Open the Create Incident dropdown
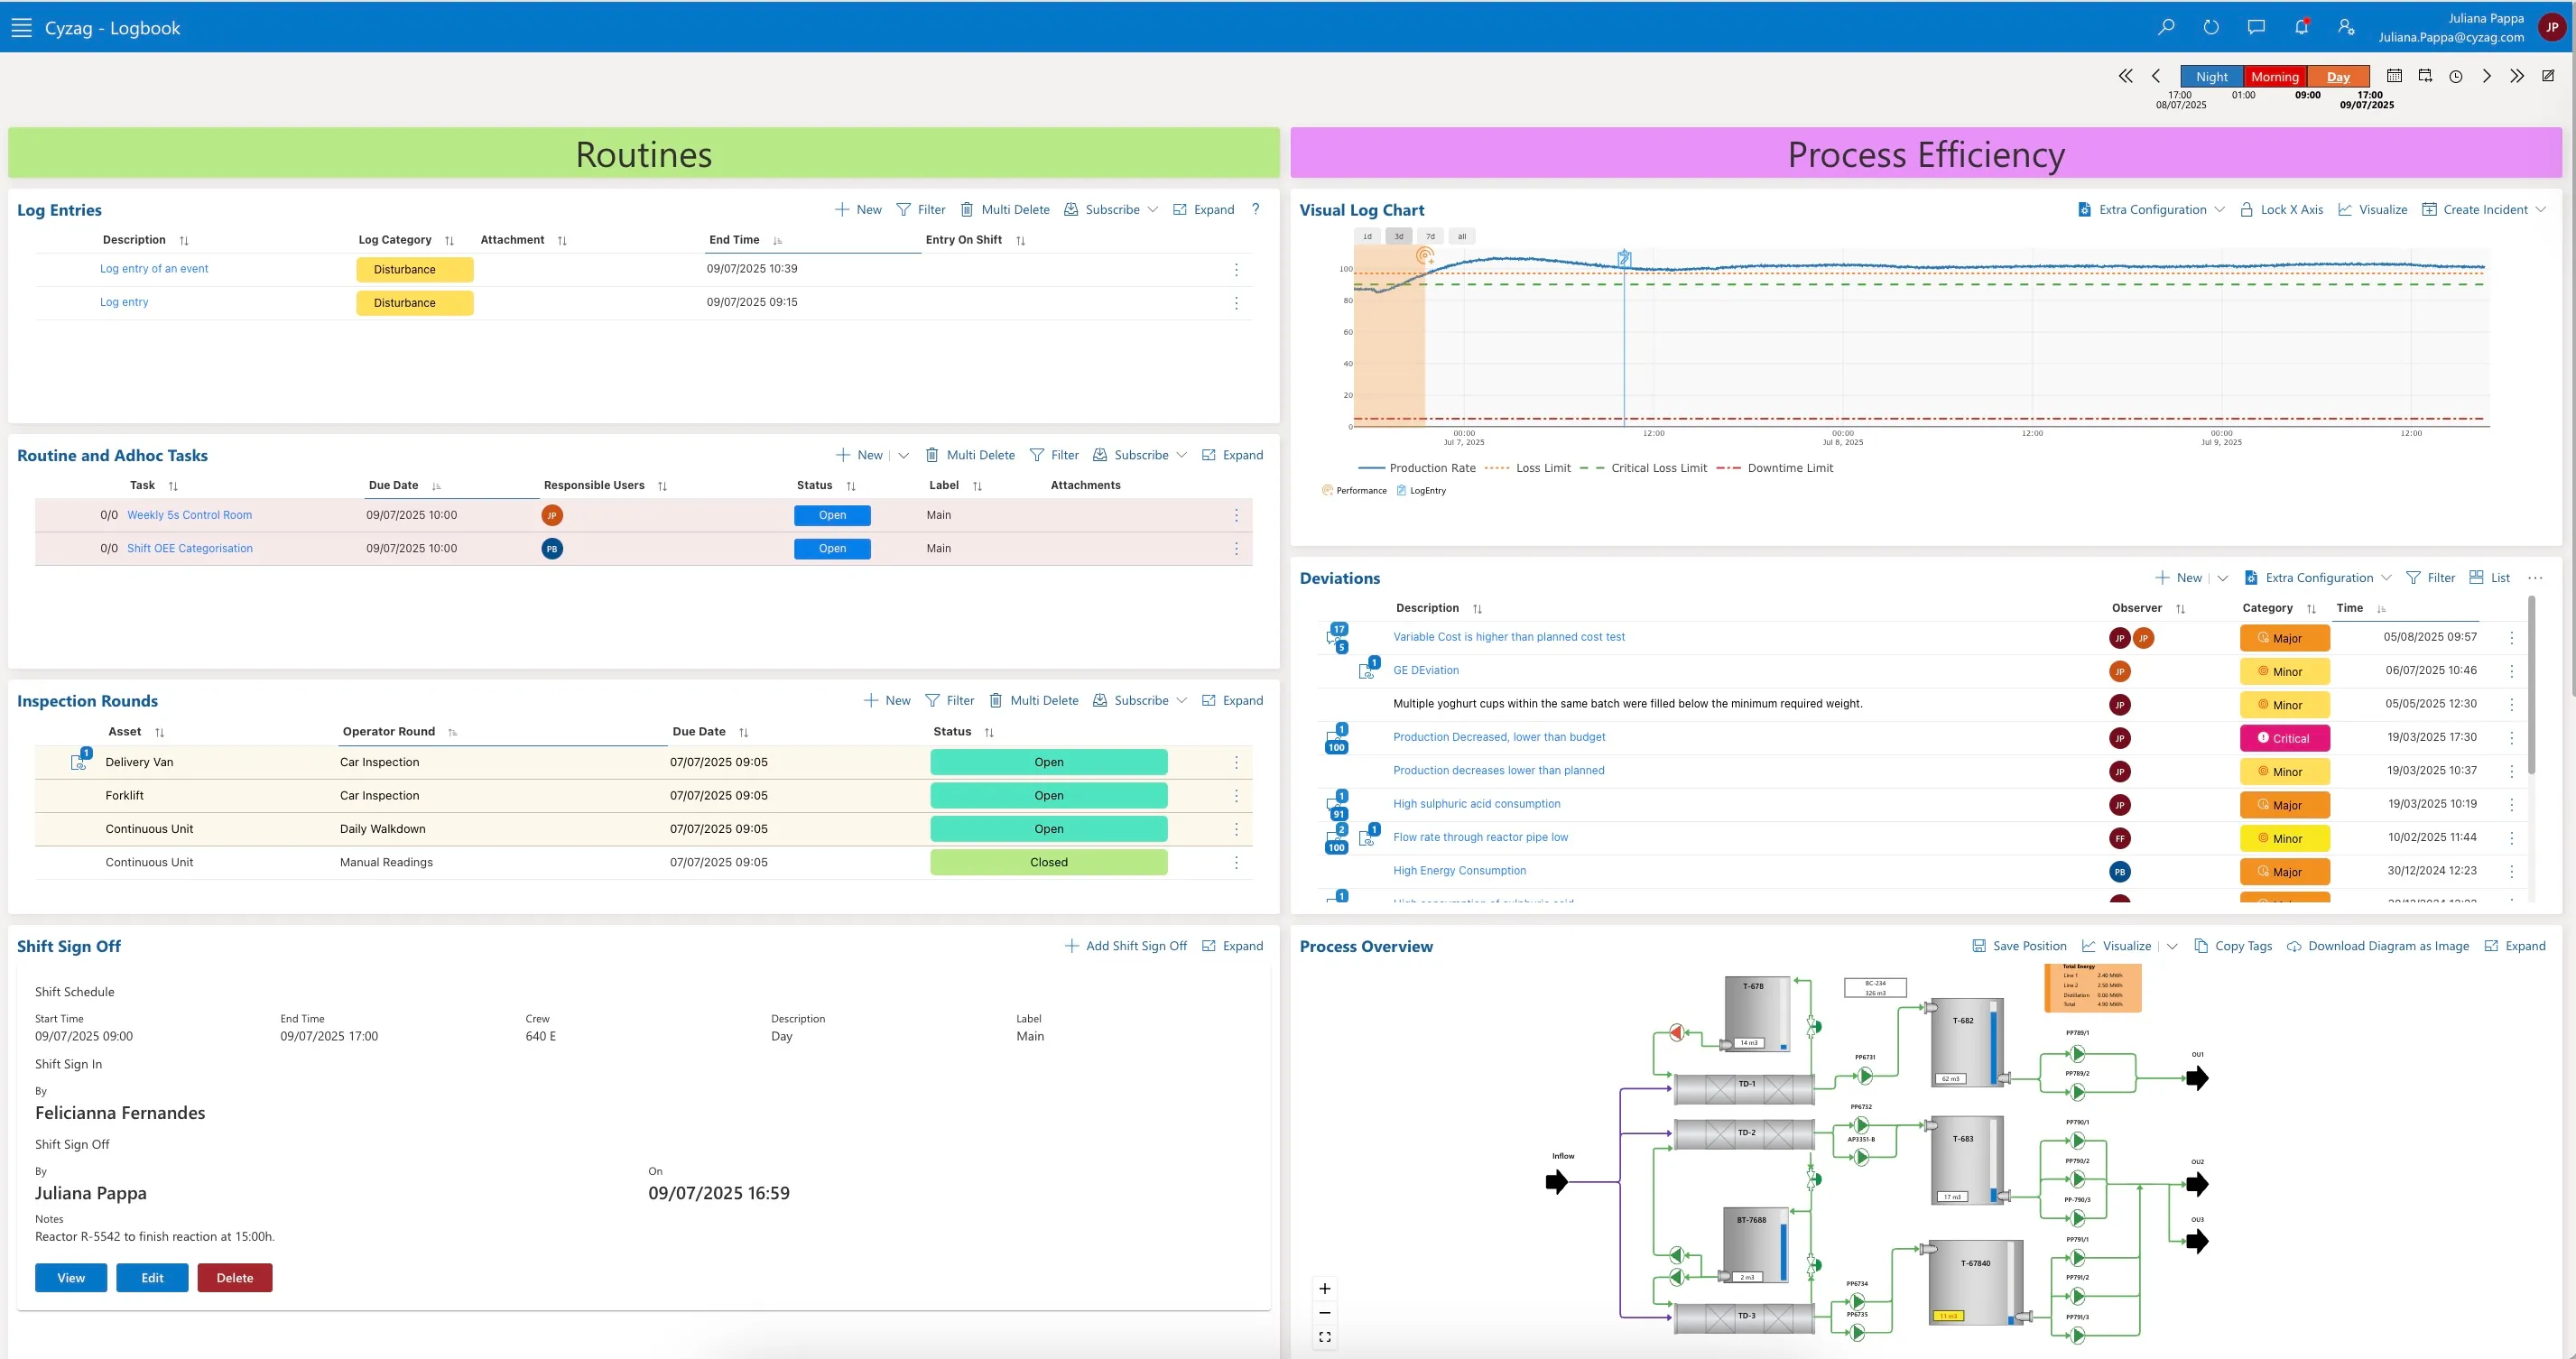Viewport: 2576px width, 1359px height. (2541, 209)
